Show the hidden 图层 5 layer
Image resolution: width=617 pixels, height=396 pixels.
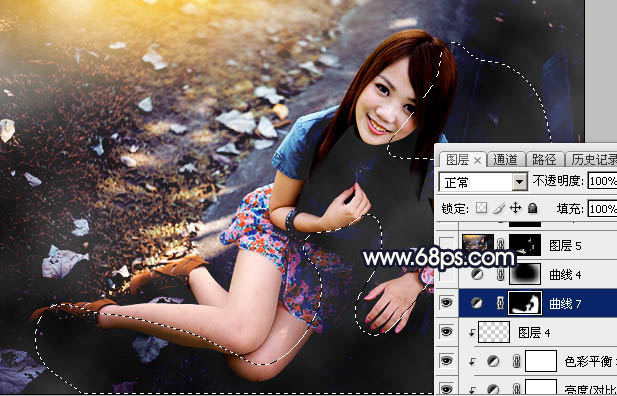tap(446, 245)
